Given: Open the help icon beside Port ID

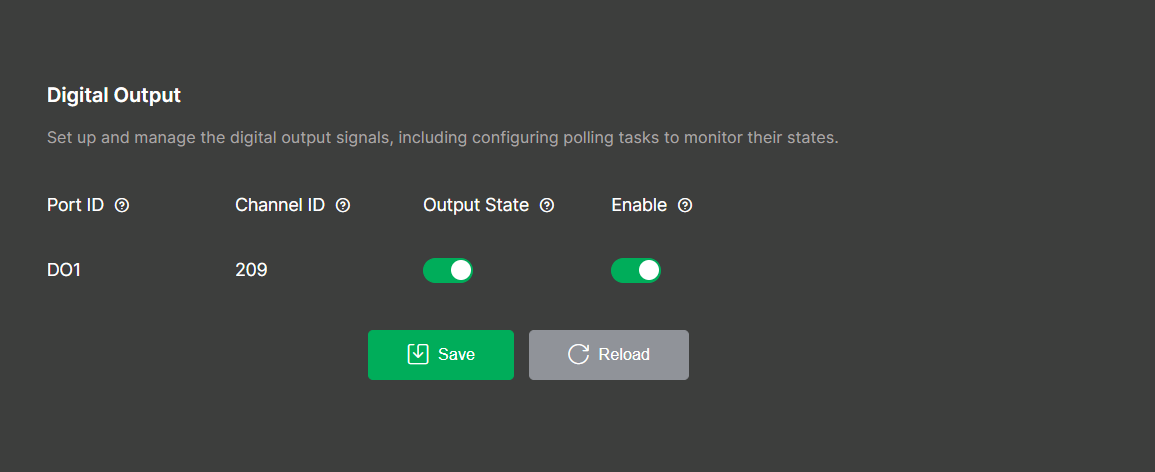Looking at the screenshot, I should [x=122, y=205].
